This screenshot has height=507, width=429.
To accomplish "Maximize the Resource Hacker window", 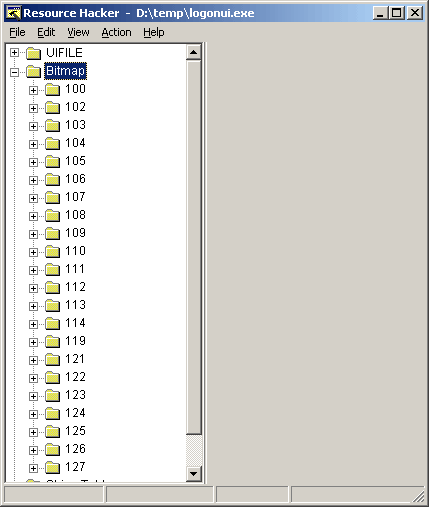I will coord(397,13).
